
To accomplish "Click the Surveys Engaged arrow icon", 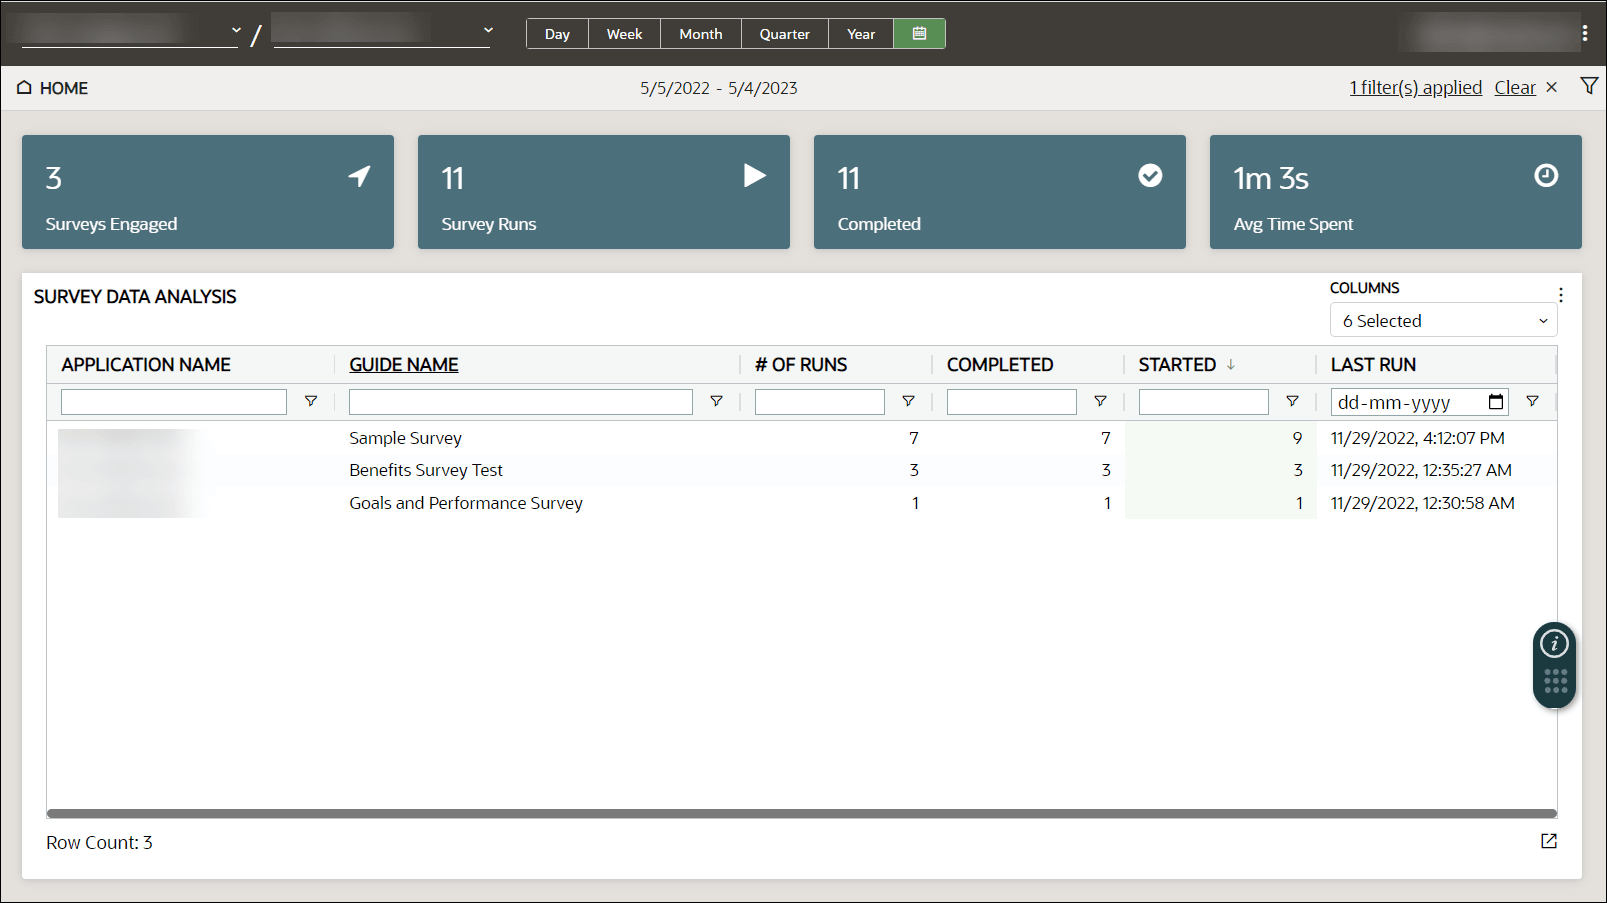I will click(359, 176).
